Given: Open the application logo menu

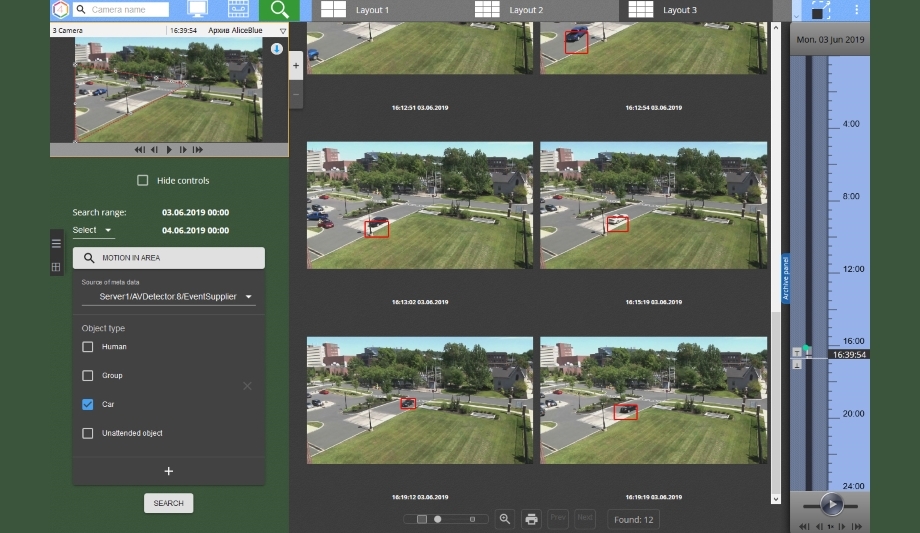Looking at the screenshot, I should coord(60,9).
